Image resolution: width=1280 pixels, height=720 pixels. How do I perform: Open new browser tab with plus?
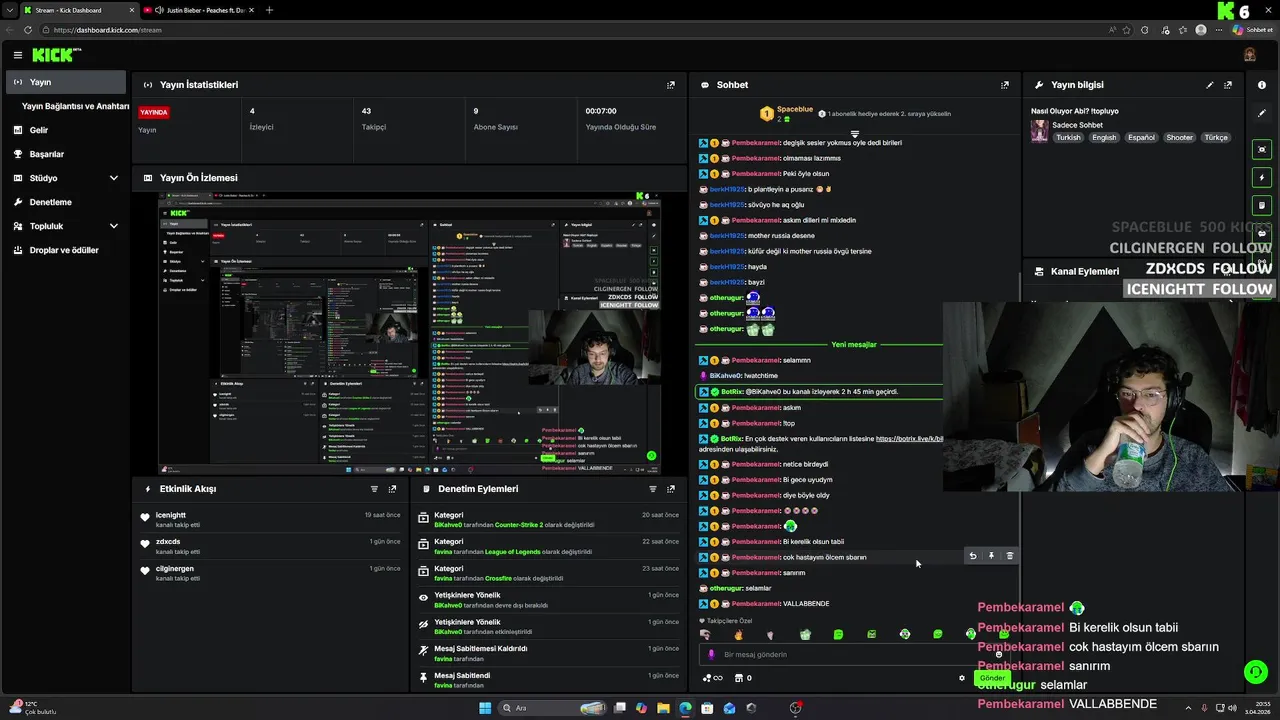point(269,10)
